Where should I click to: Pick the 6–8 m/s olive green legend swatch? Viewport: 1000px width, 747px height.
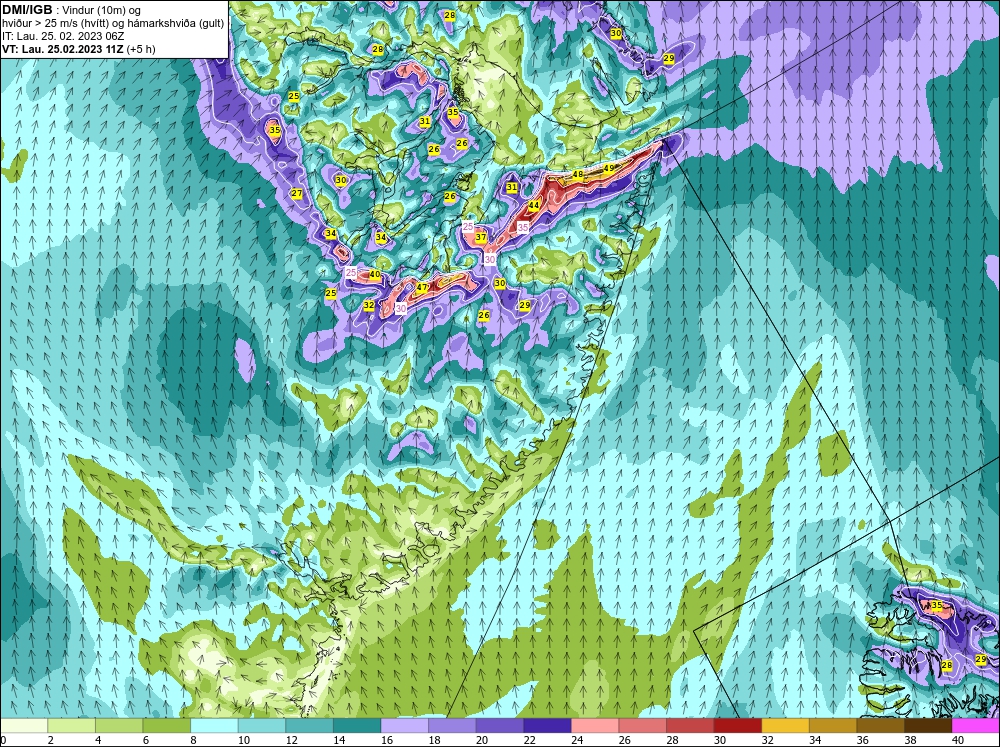(x=166, y=725)
